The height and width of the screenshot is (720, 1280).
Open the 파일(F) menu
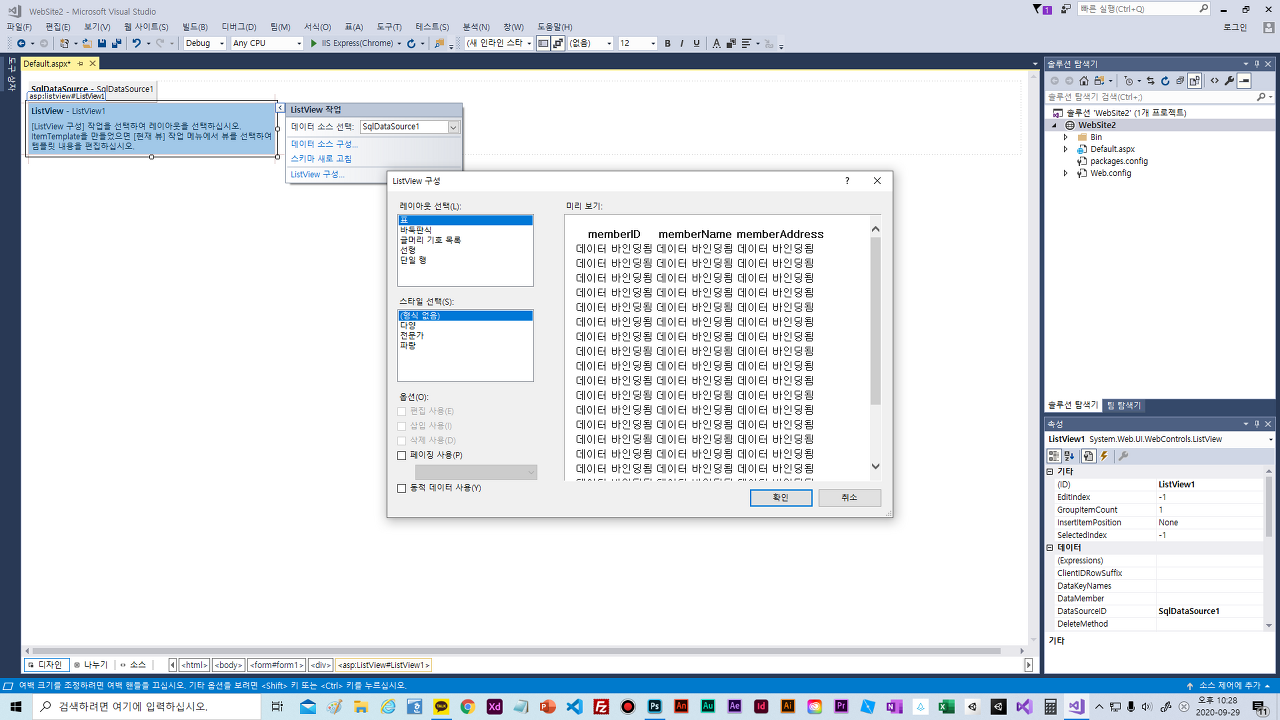click(x=19, y=27)
